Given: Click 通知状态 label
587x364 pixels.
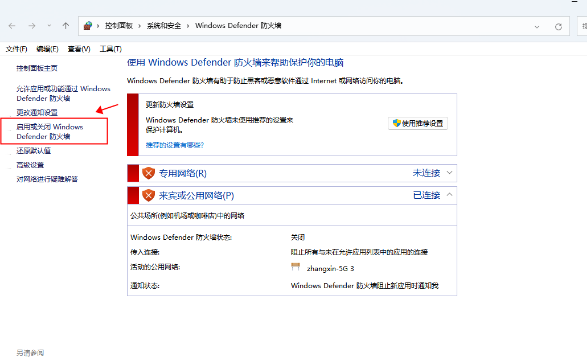Looking at the screenshot, I should [145, 286].
